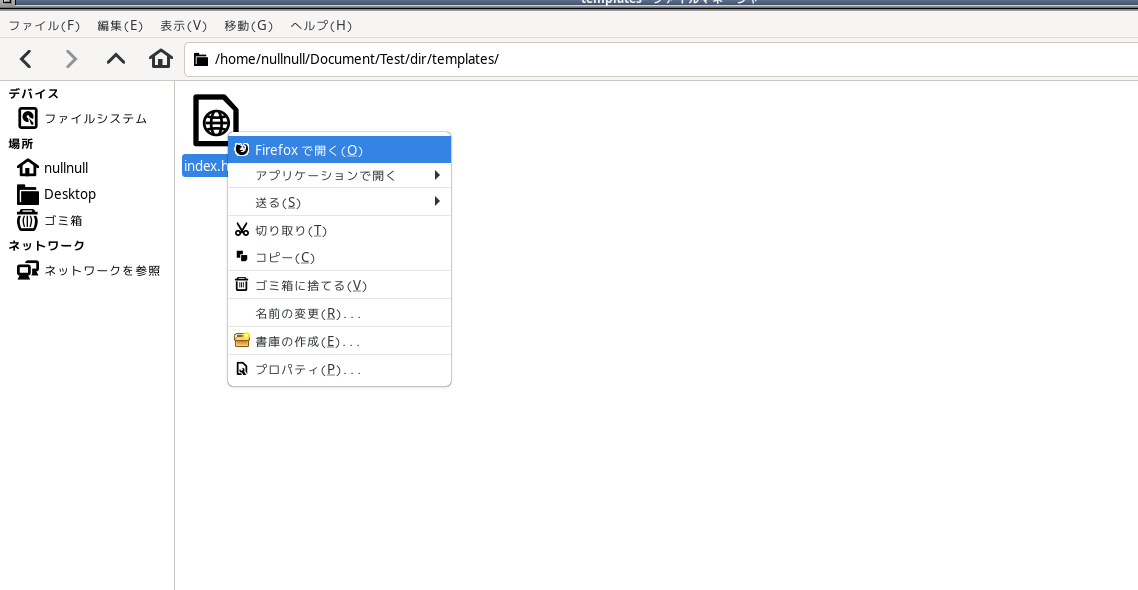
Task: Open the 編集(E) menu
Action: [x=120, y=25]
